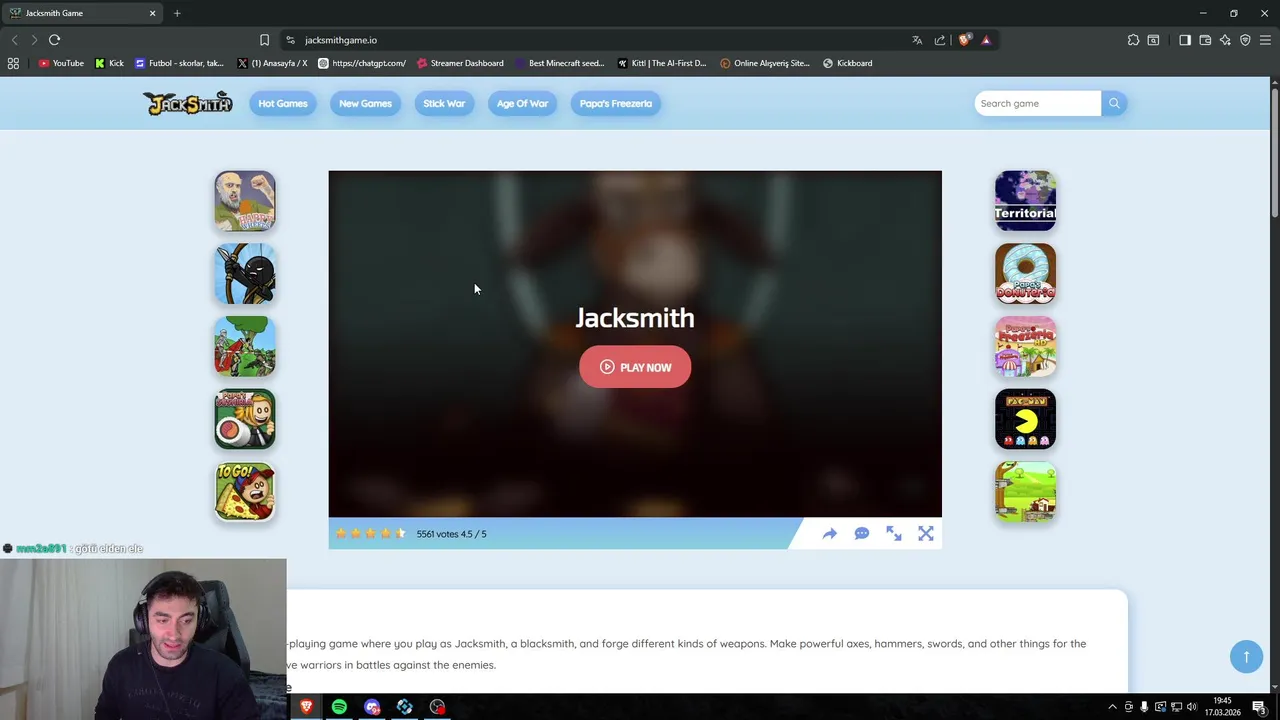
Task: Show hidden system tray icons
Action: [1112, 707]
